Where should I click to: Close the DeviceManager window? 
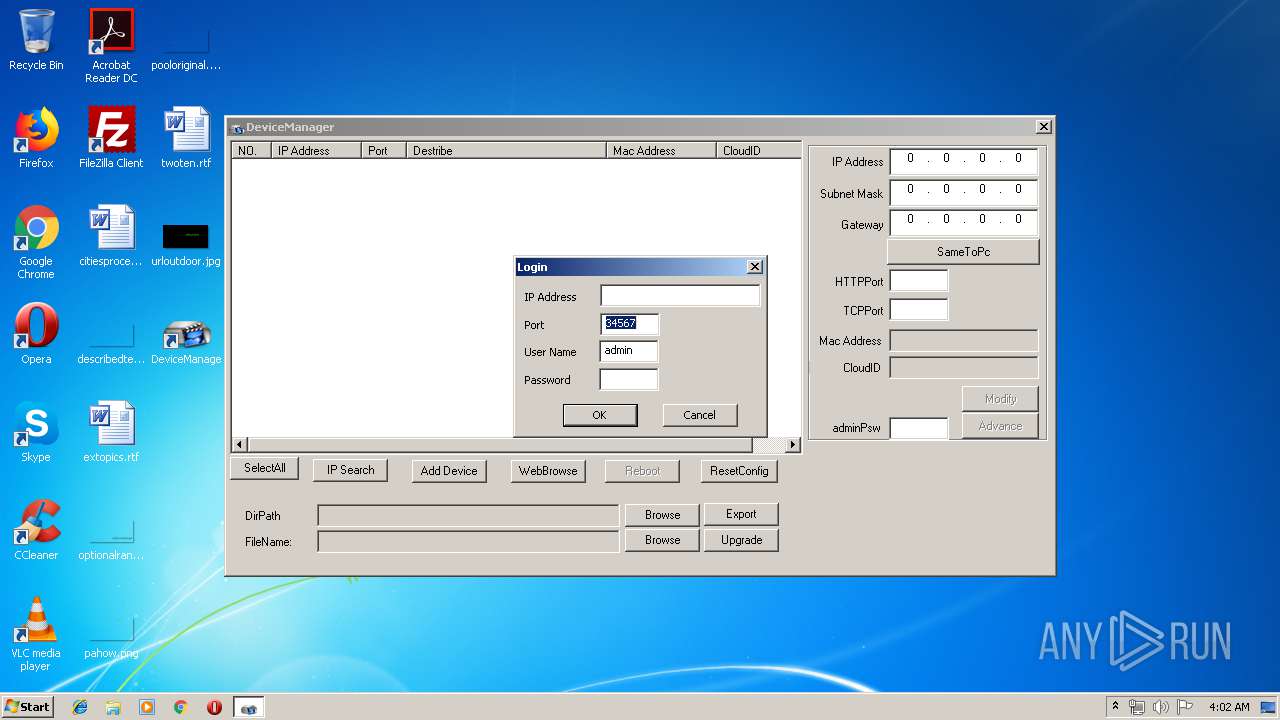[x=1043, y=127]
